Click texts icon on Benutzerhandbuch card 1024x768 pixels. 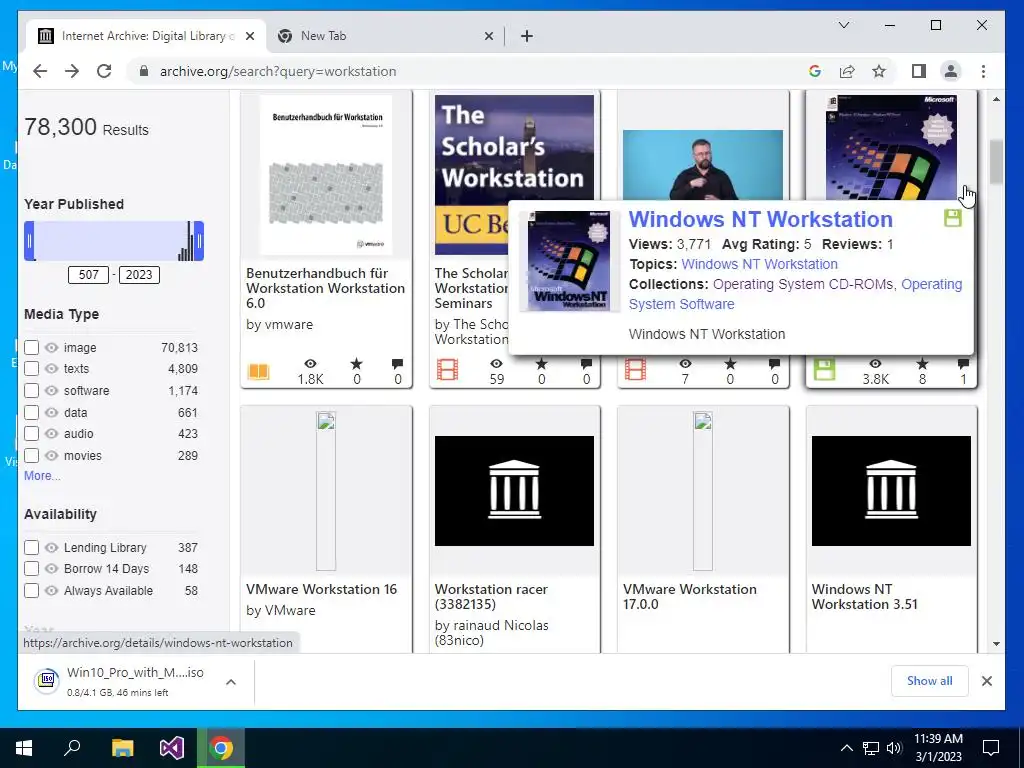tap(258, 372)
